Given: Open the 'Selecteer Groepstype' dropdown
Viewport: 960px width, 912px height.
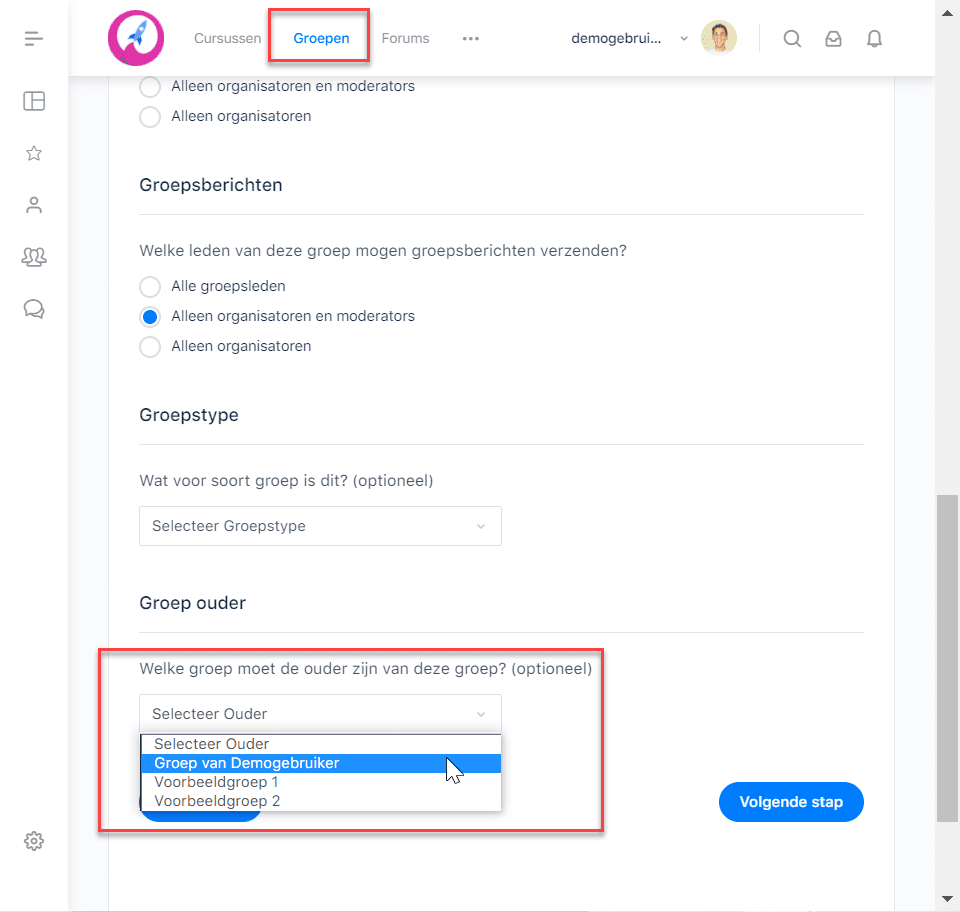Looking at the screenshot, I should pos(320,526).
